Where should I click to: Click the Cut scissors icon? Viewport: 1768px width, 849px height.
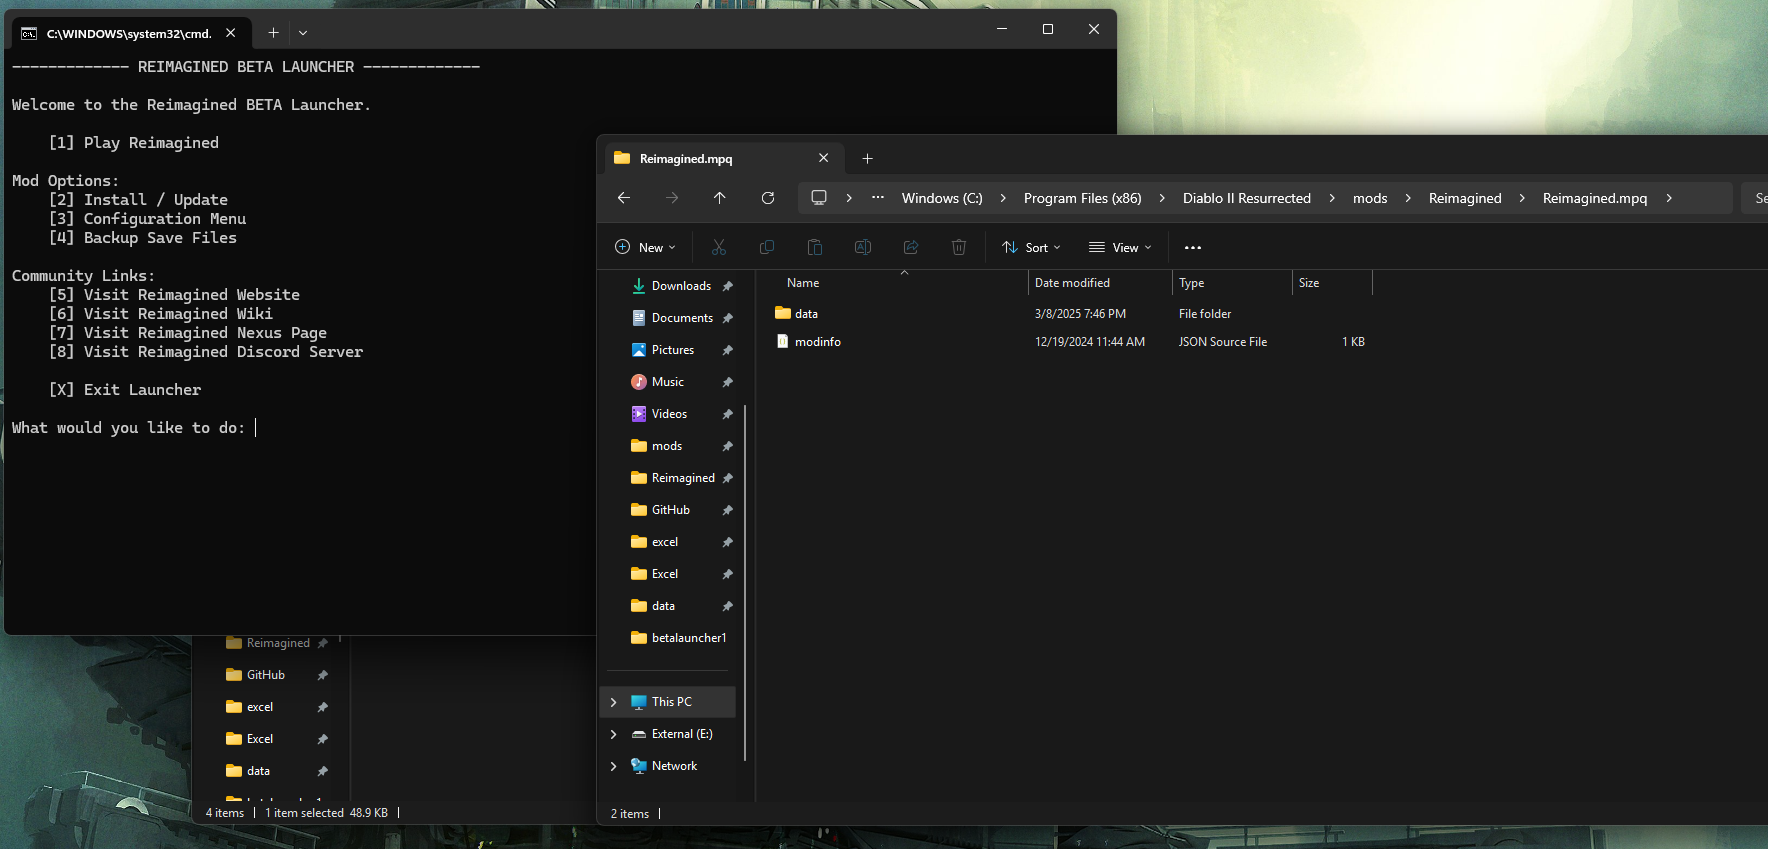719,247
